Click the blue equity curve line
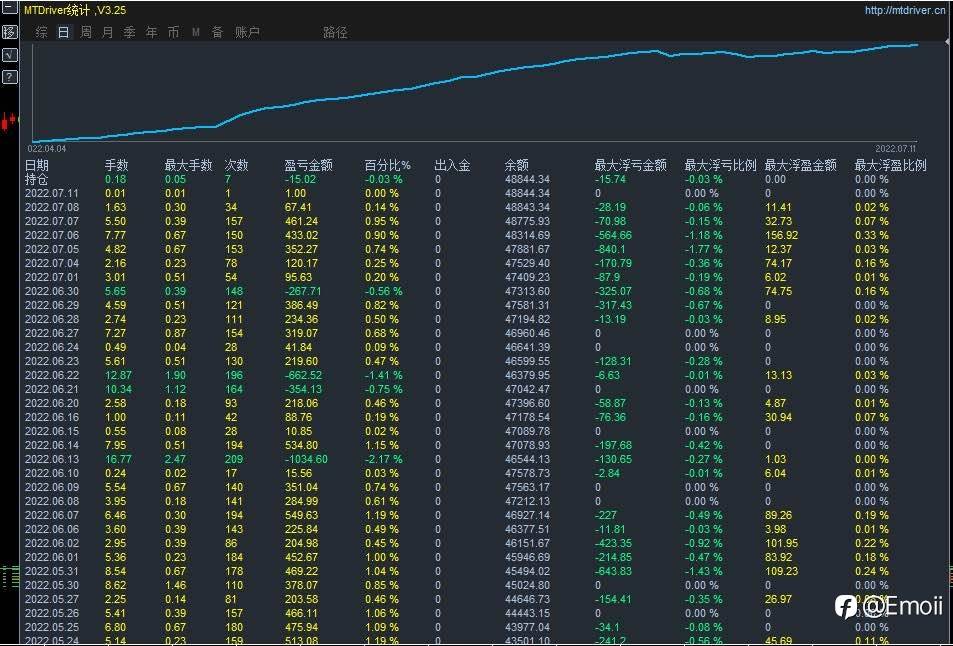Screen dimensions: 953x646 click(x=474, y=77)
